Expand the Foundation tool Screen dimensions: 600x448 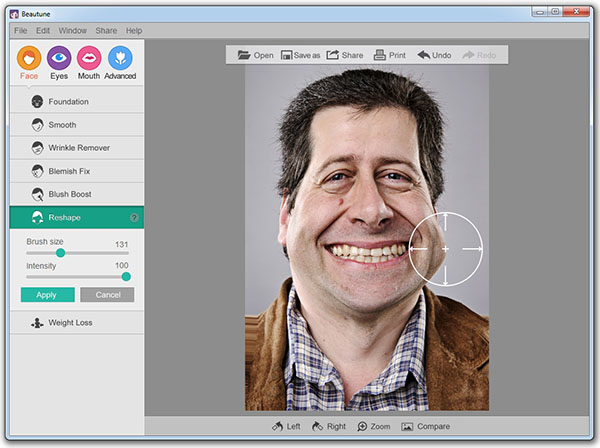click(68, 102)
